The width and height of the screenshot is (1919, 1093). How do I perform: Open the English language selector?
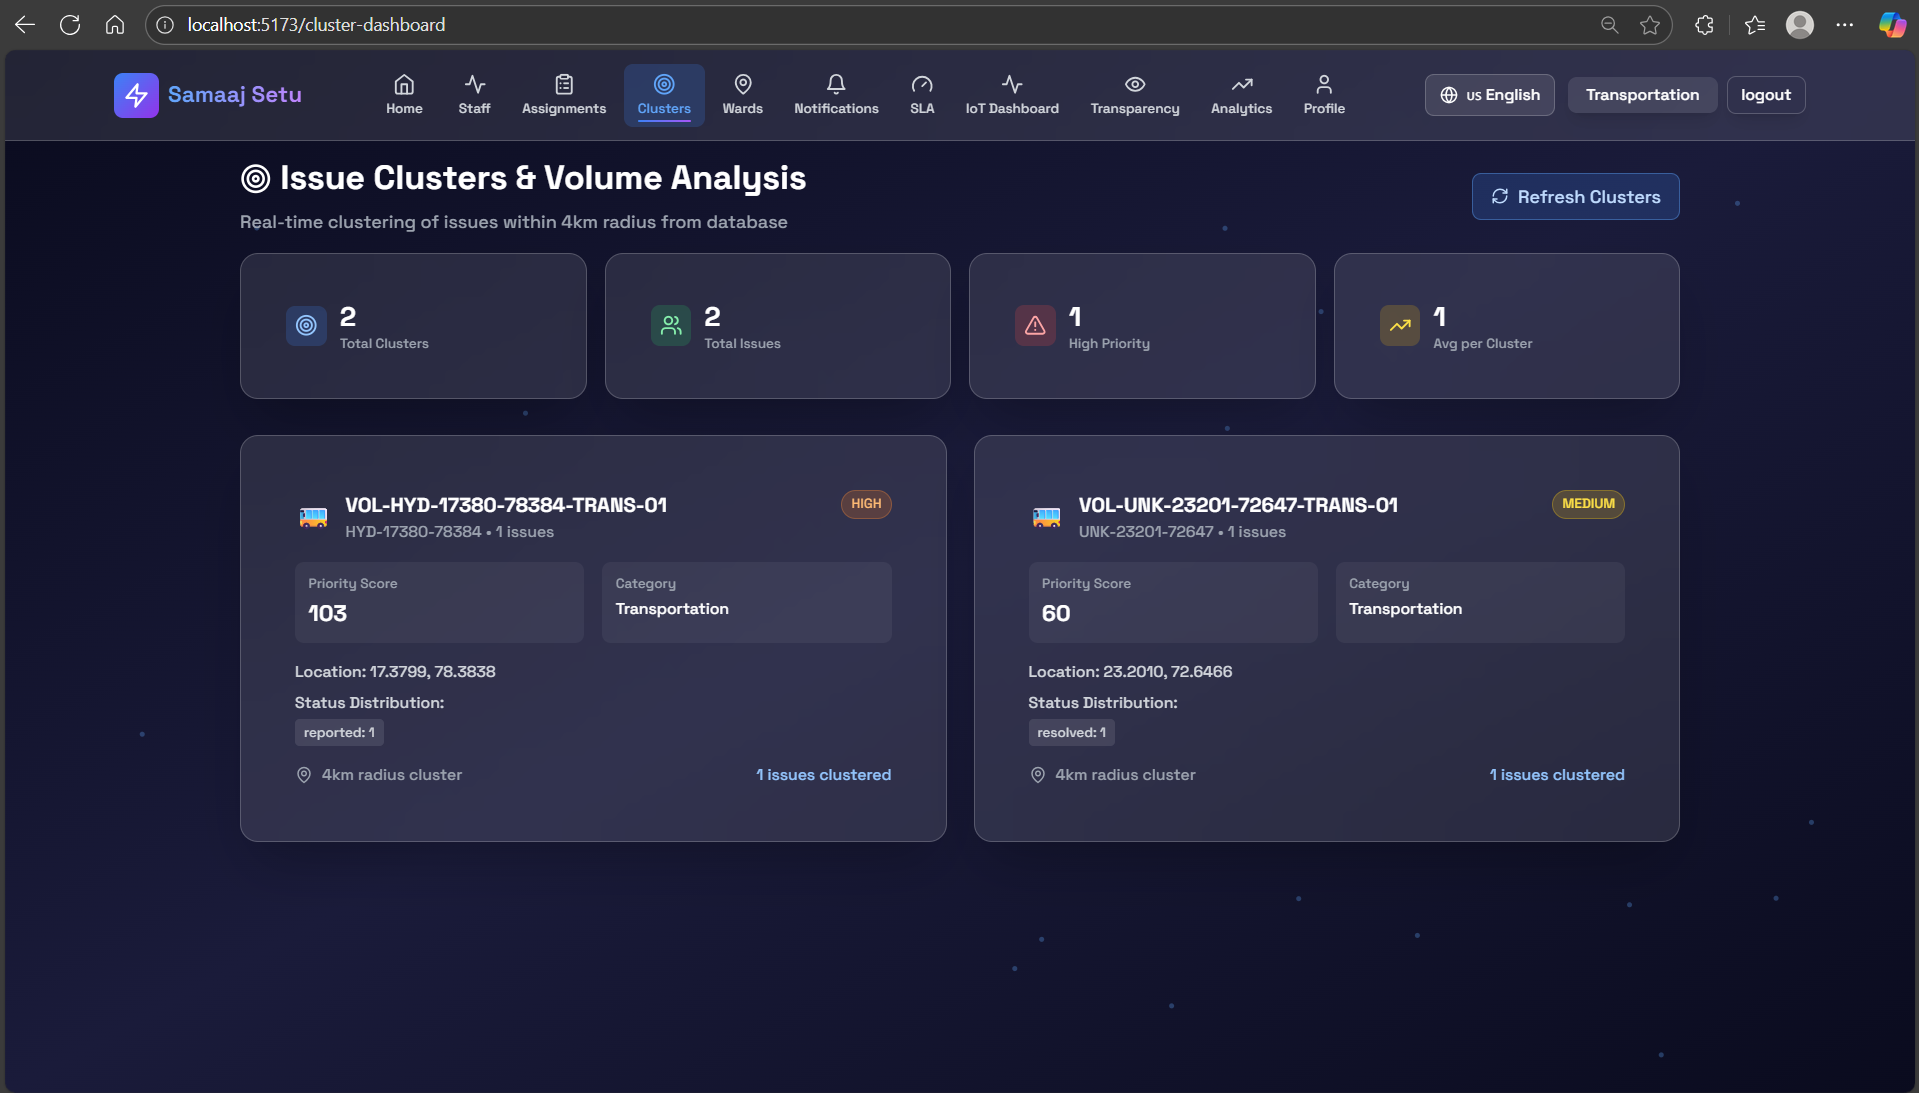point(1490,95)
